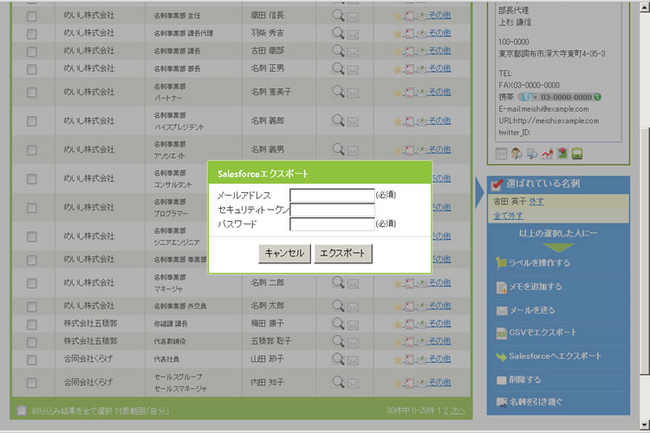Click the green phone icon beside mobile number
The width and height of the screenshot is (650, 433).
pyautogui.click(x=597, y=97)
